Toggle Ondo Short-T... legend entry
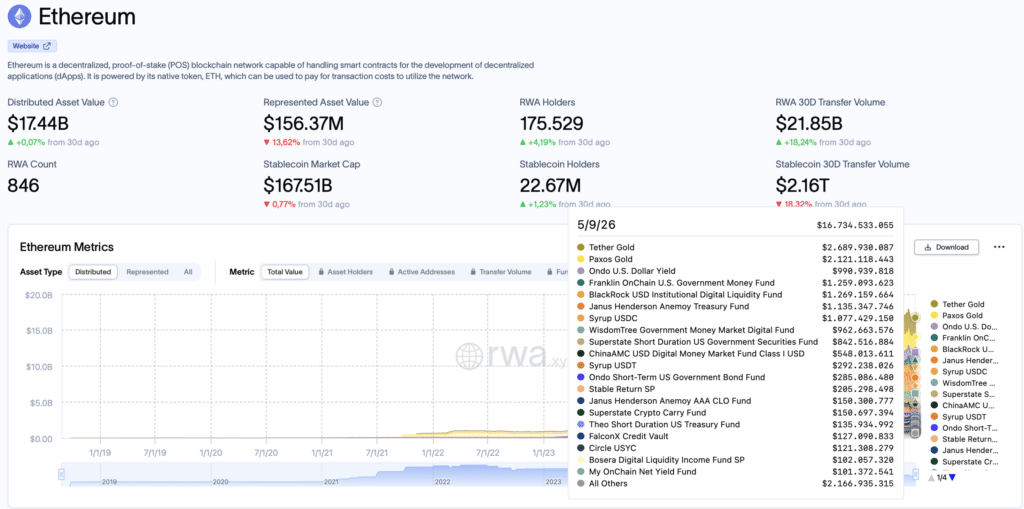 point(964,428)
